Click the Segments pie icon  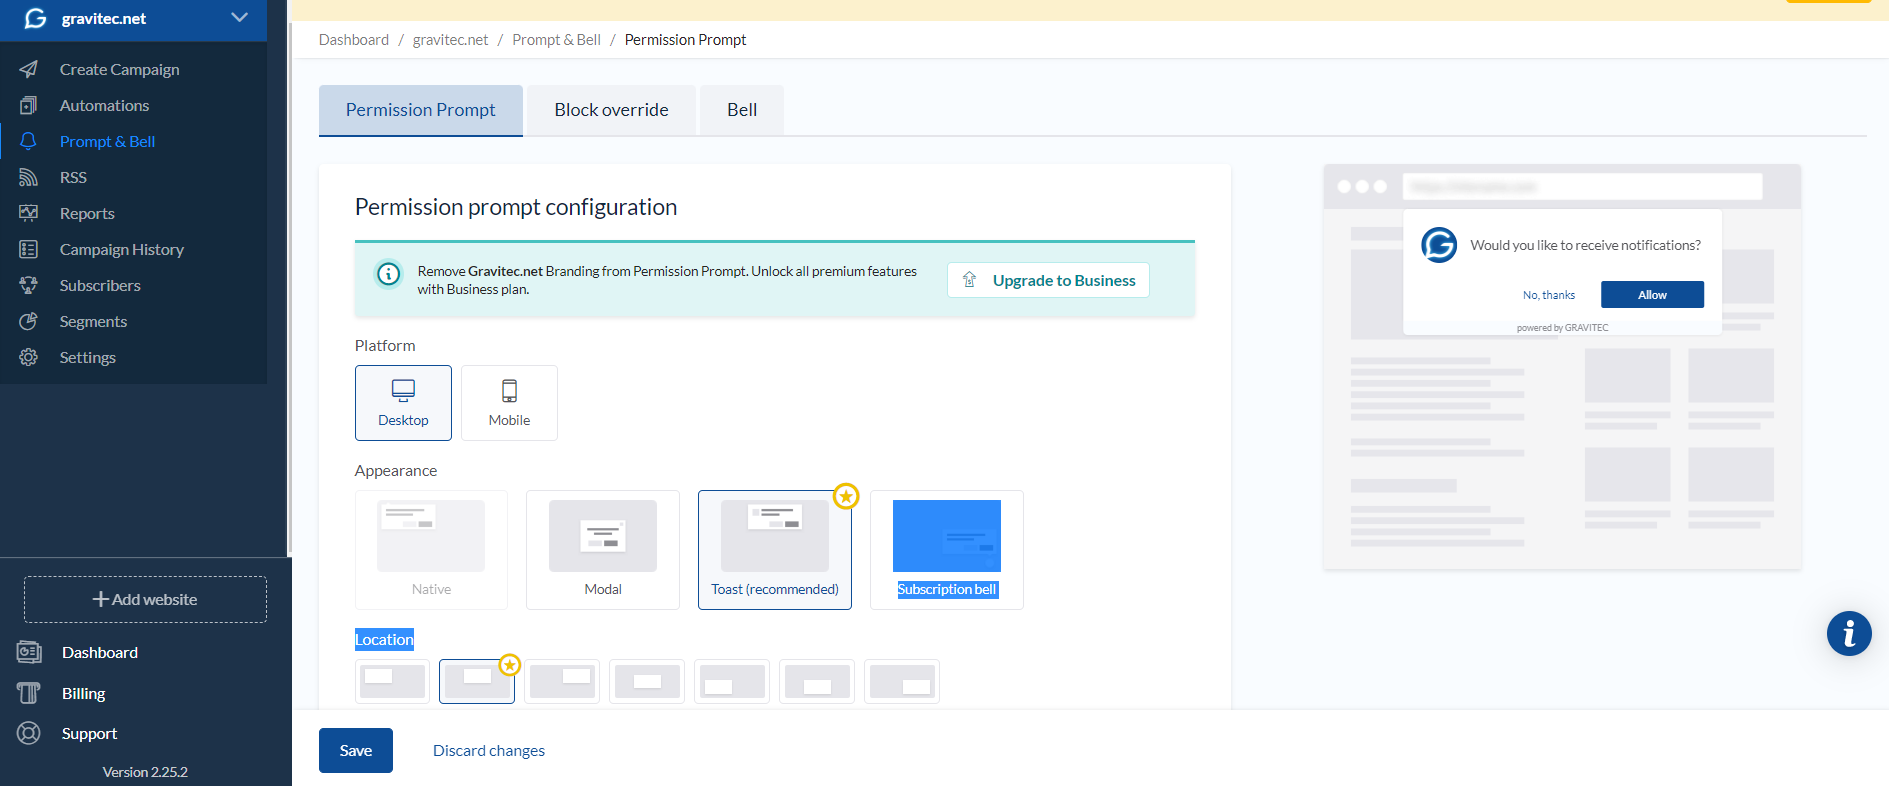(29, 321)
